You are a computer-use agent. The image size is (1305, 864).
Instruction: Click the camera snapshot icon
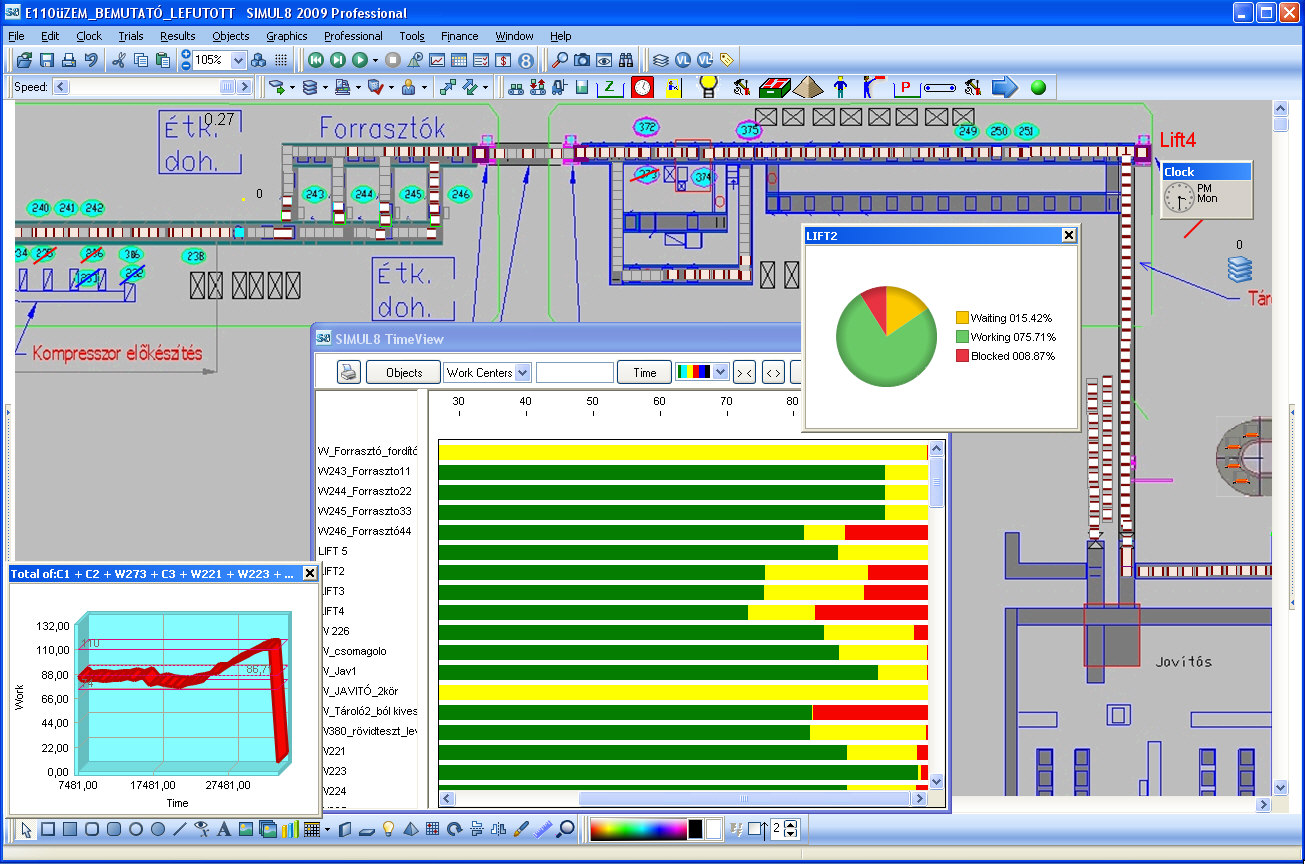(582, 60)
